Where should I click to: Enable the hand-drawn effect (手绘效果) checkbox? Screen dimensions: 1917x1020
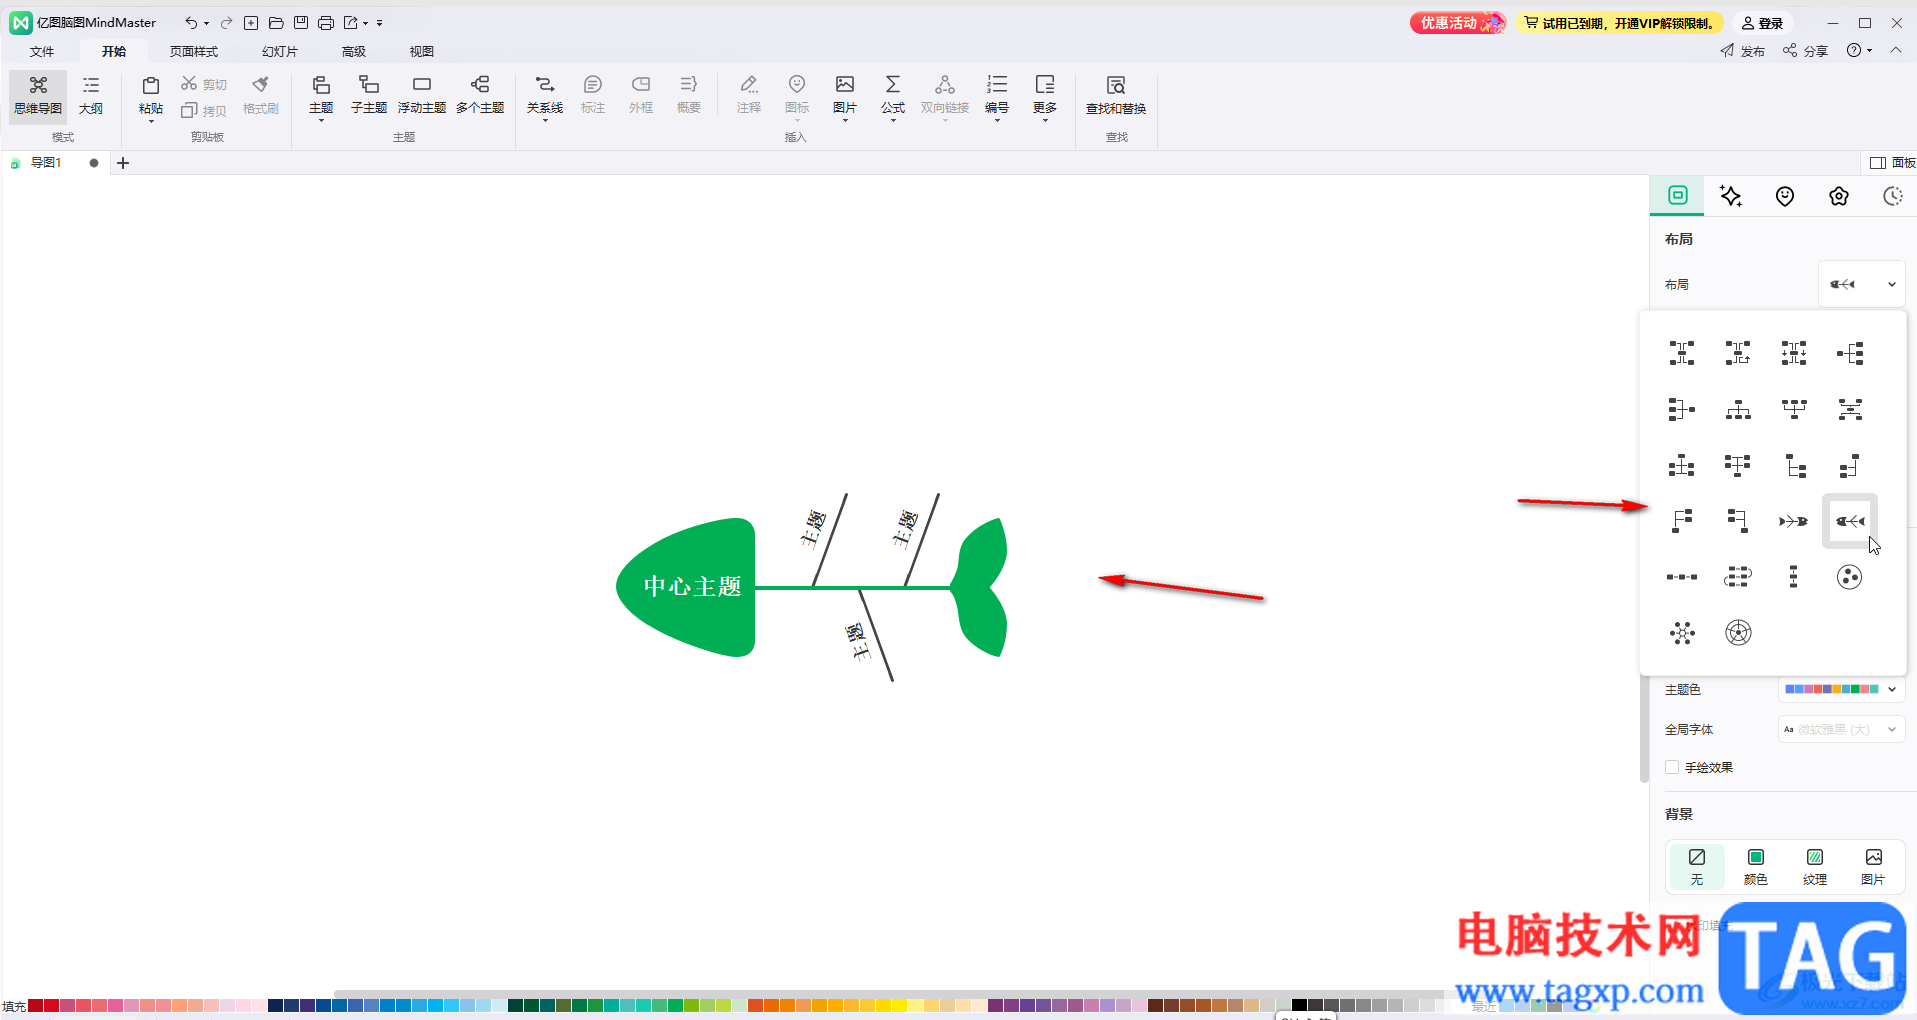pos(1672,767)
